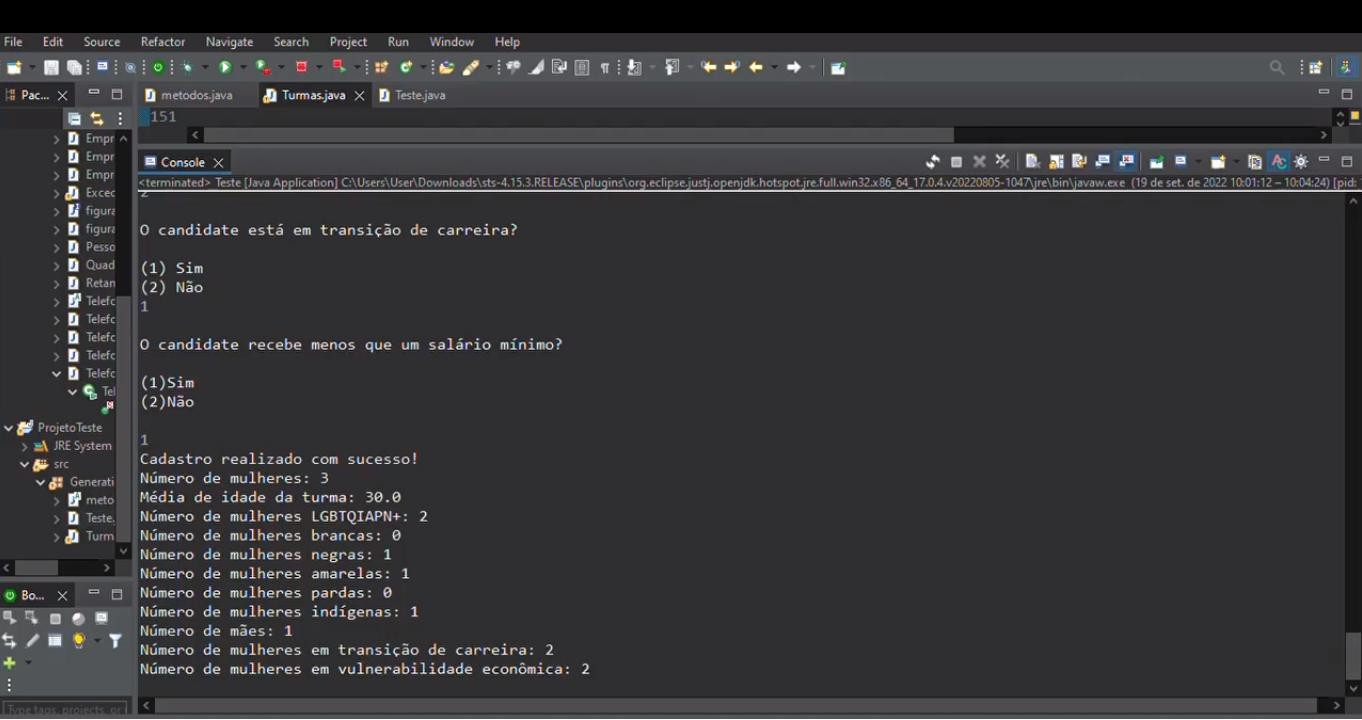Click the Search toolbar icon
The width and height of the screenshot is (1362, 720).
click(1277, 67)
